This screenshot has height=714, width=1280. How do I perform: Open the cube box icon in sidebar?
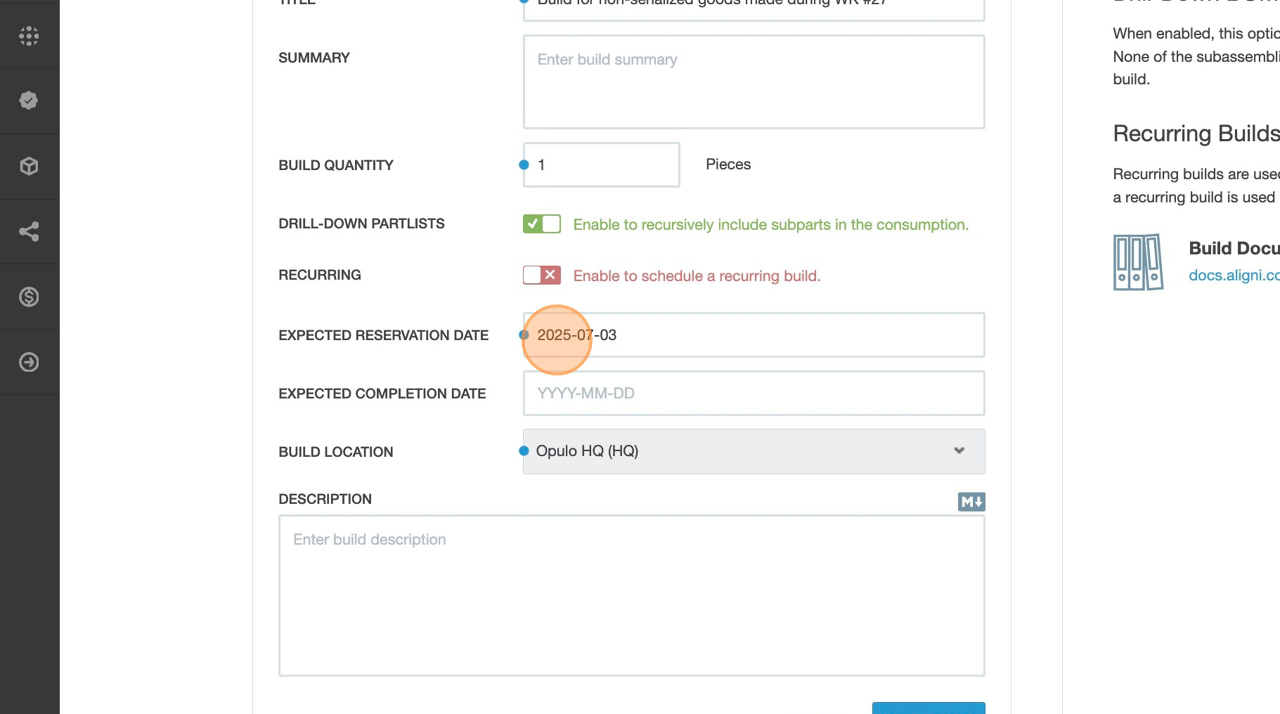point(29,166)
